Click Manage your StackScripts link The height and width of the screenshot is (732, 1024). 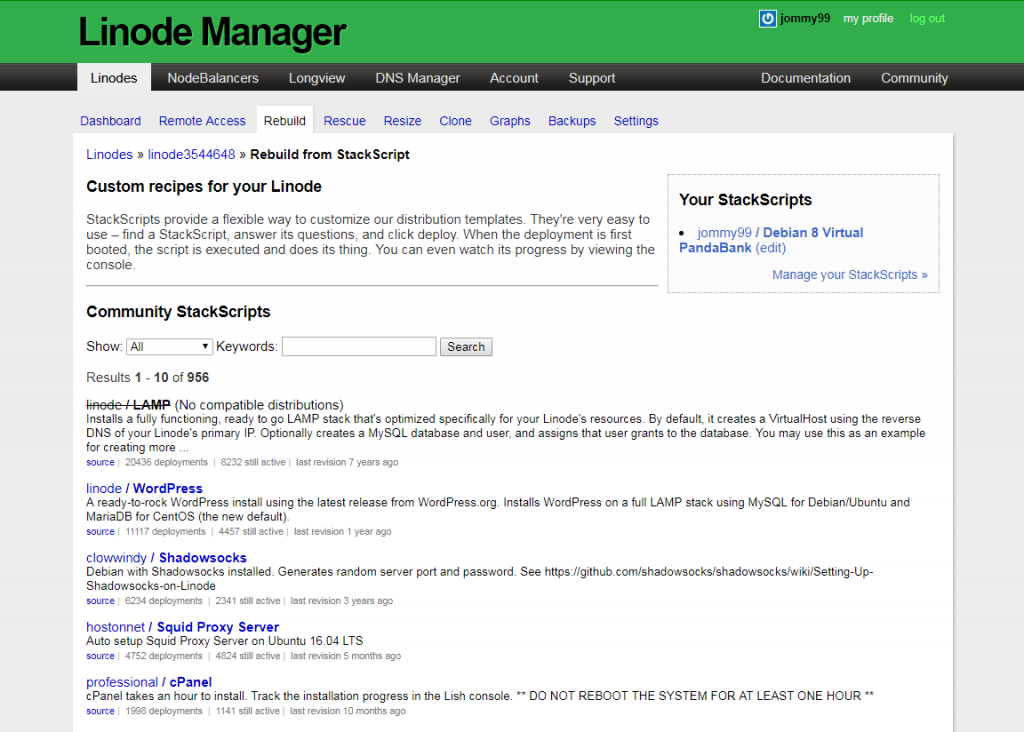(x=850, y=275)
